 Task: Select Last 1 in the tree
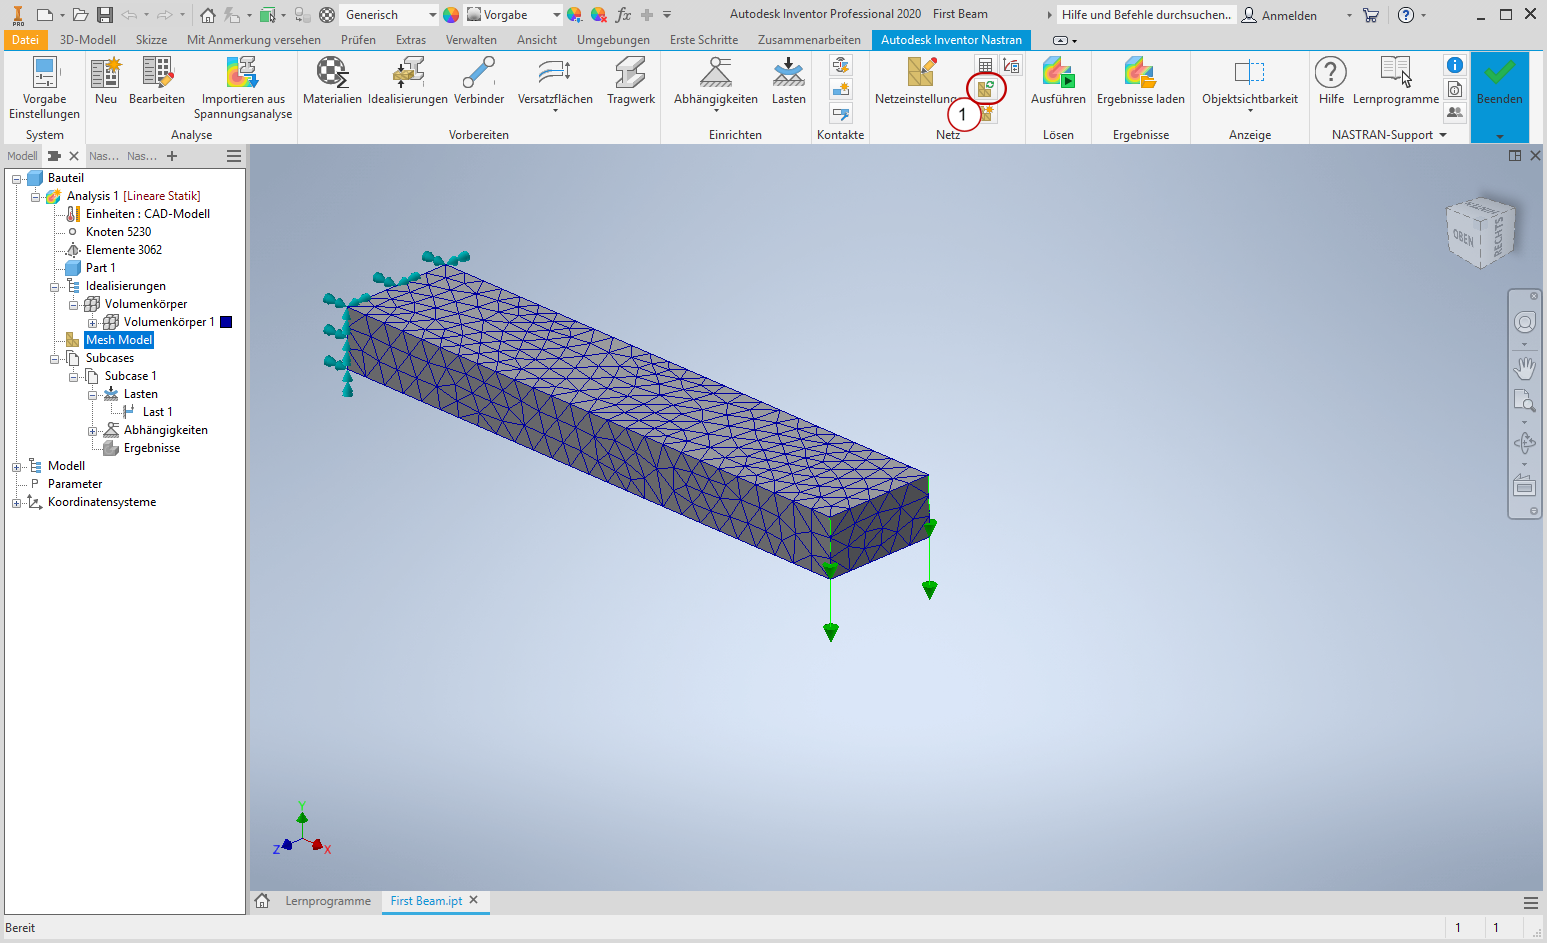pos(157,412)
